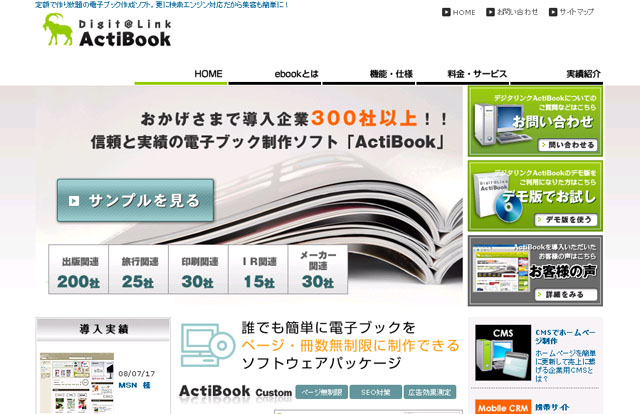Click the デモ版を使う button
The width and height of the screenshot is (640, 414).
566,220
